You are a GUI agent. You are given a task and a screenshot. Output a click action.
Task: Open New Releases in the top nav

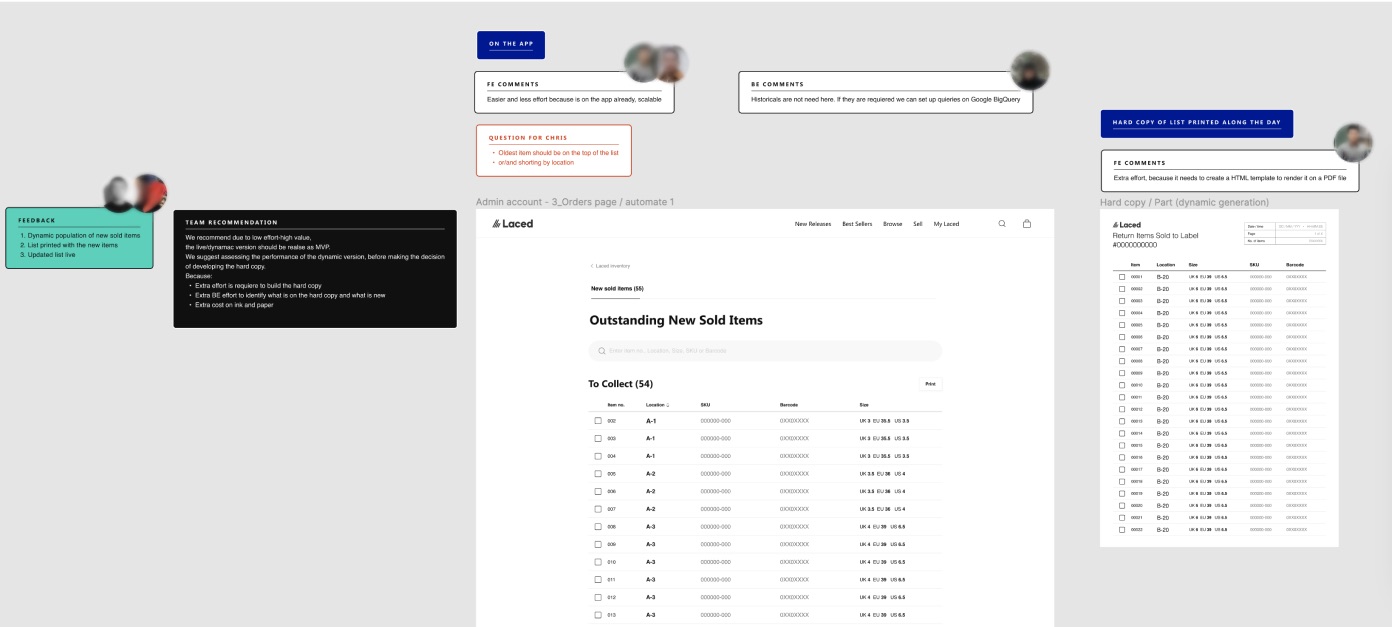813,224
